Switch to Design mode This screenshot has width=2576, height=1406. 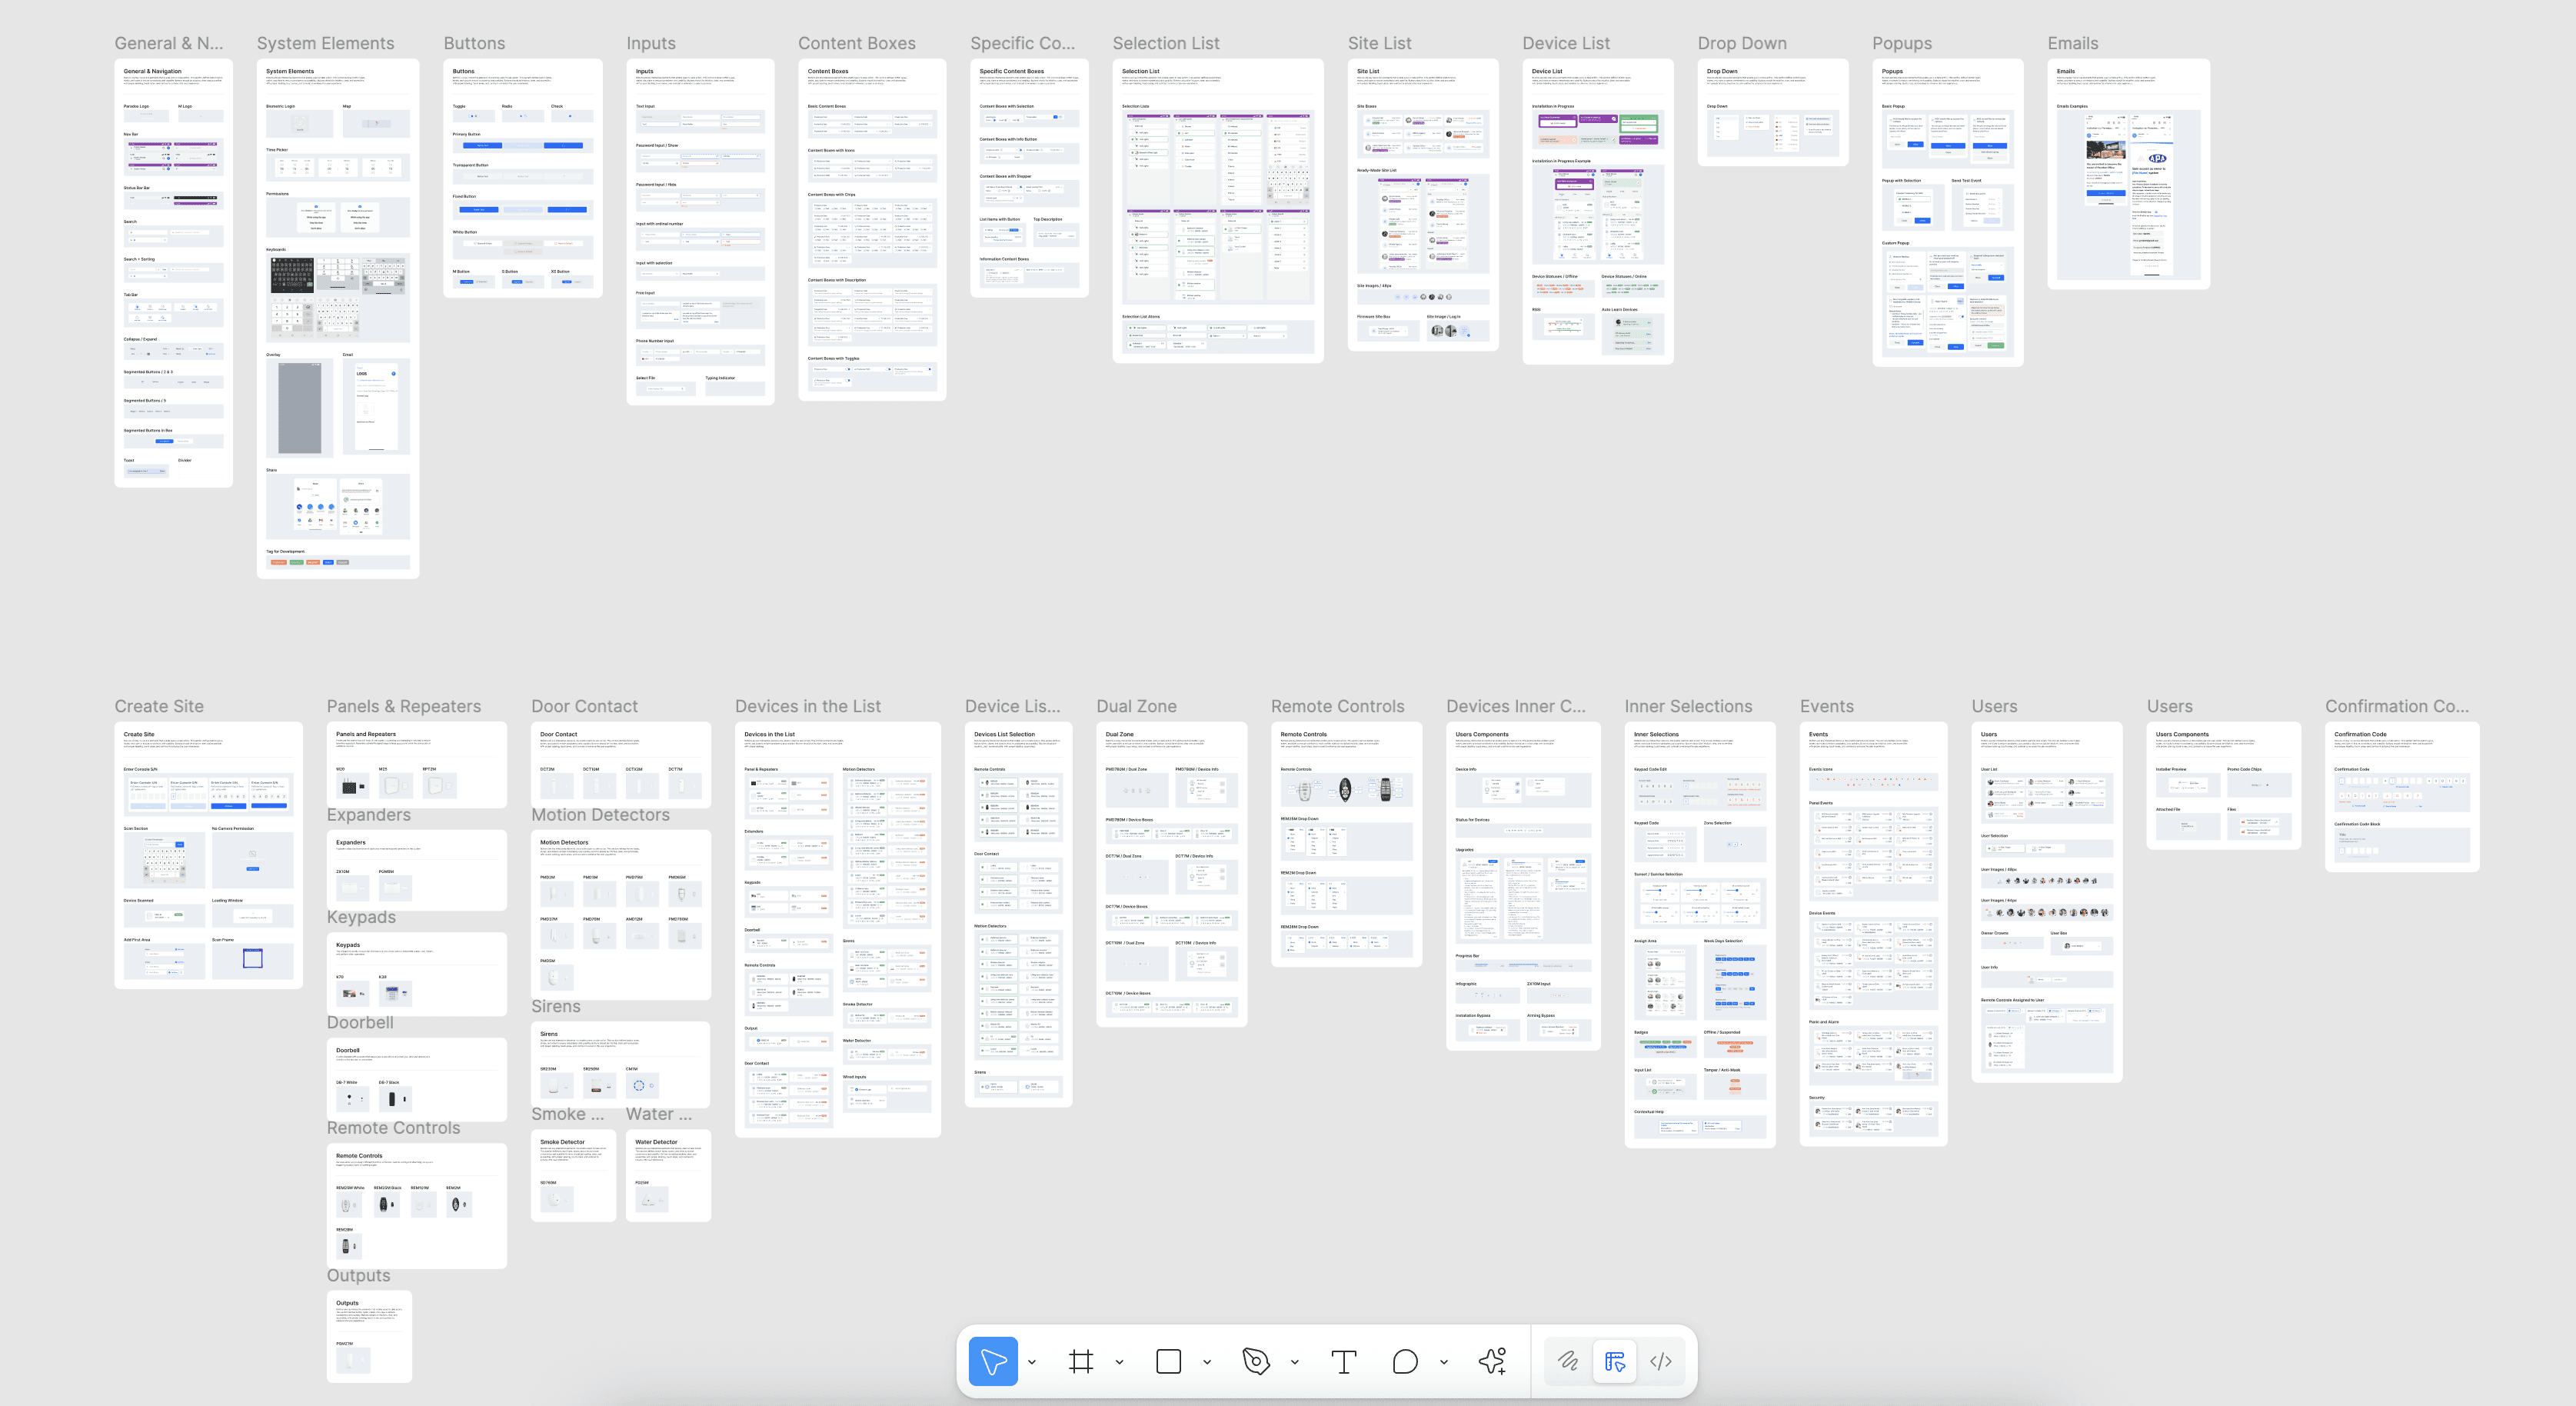[1614, 1361]
